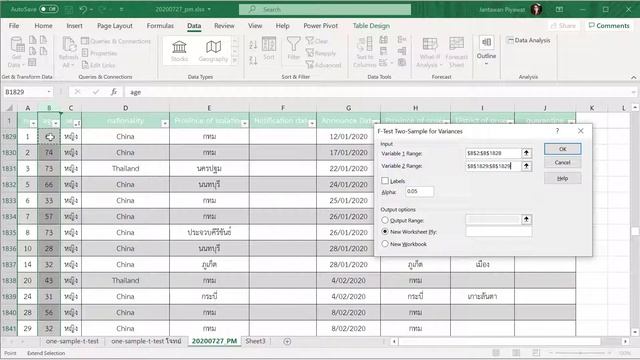Click Get Data icon
640x360 pixels.
(17, 52)
